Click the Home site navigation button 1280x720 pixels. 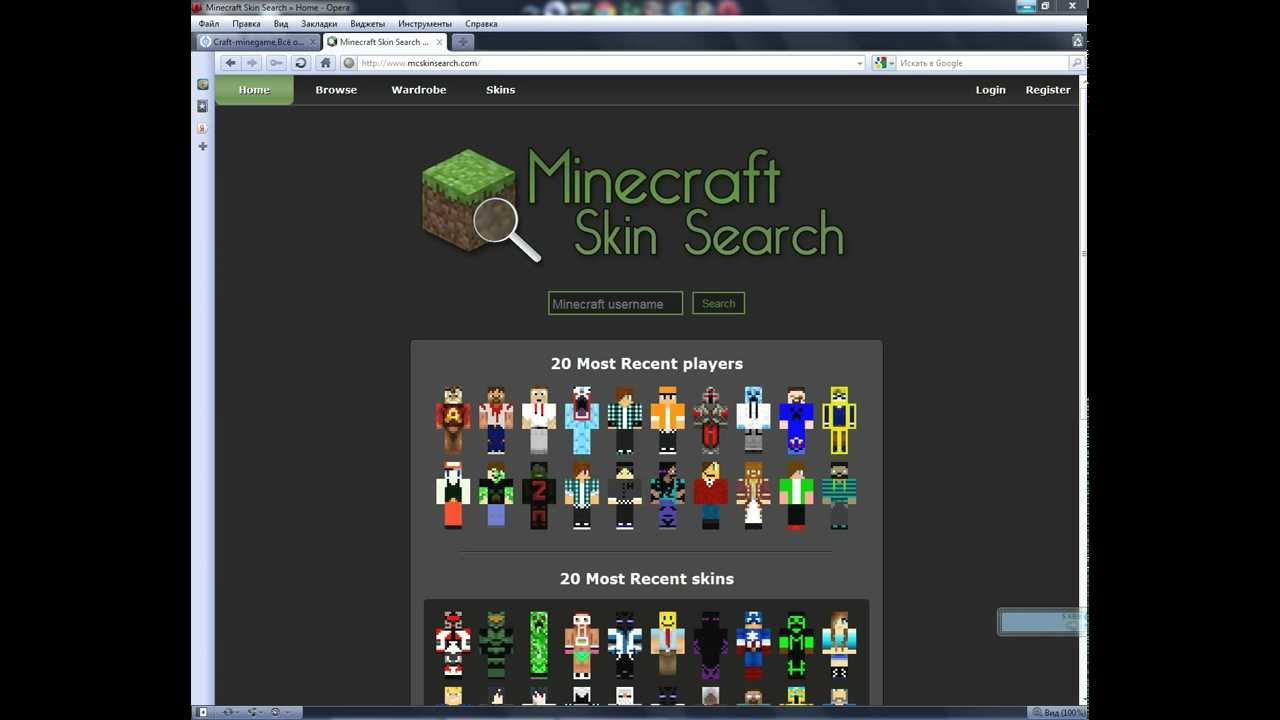pos(254,90)
